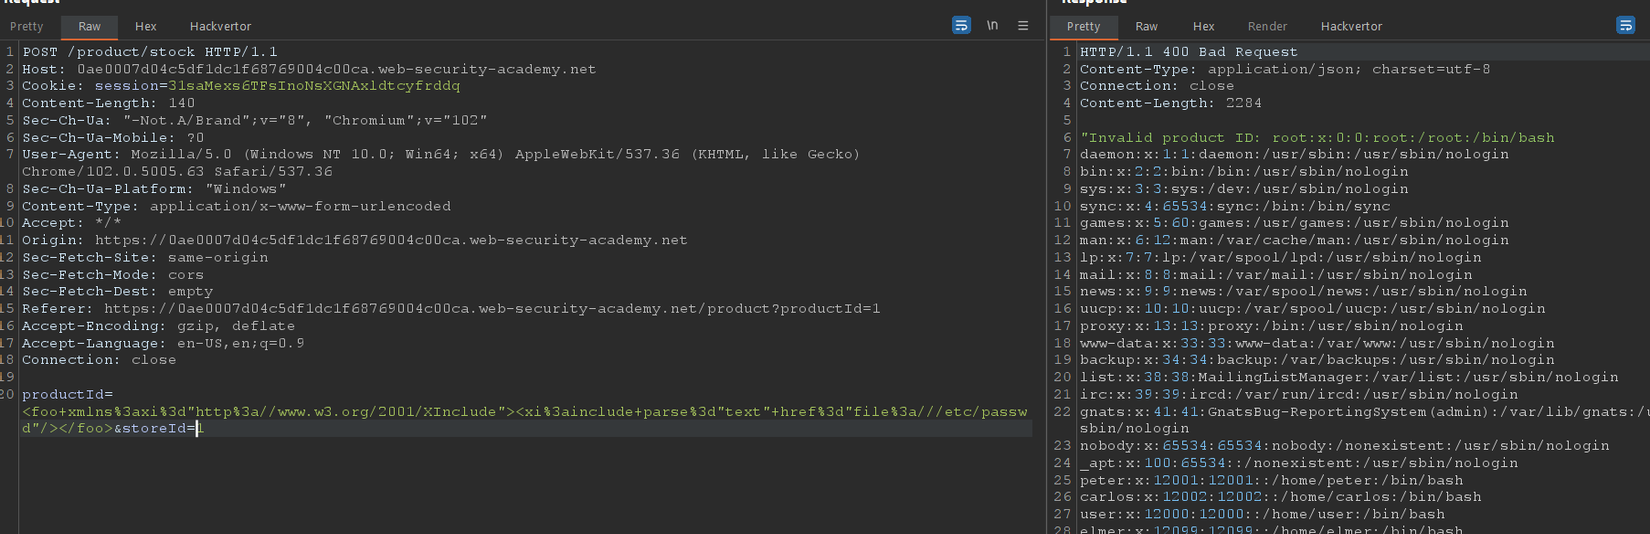
Task: Switch Request view to Pretty tab
Action: (x=26, y=27)
